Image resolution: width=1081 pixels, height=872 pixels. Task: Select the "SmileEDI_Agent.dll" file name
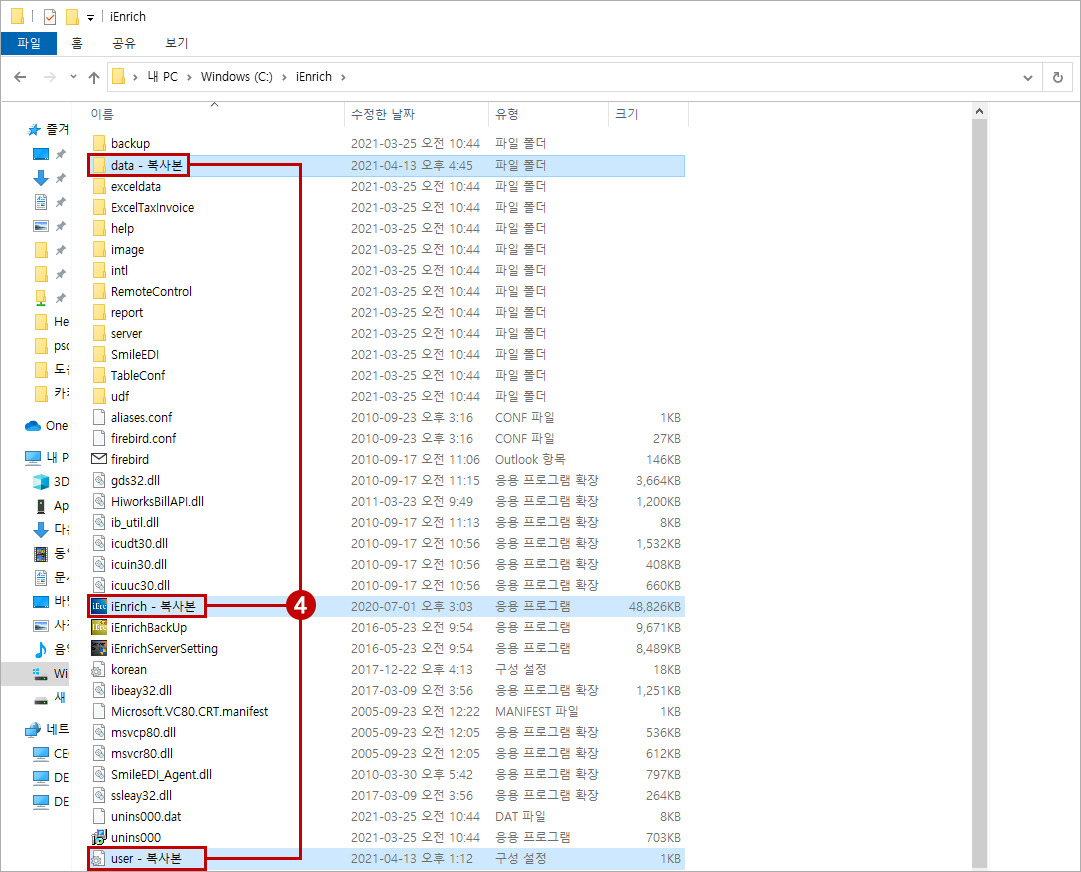[161, 774]
